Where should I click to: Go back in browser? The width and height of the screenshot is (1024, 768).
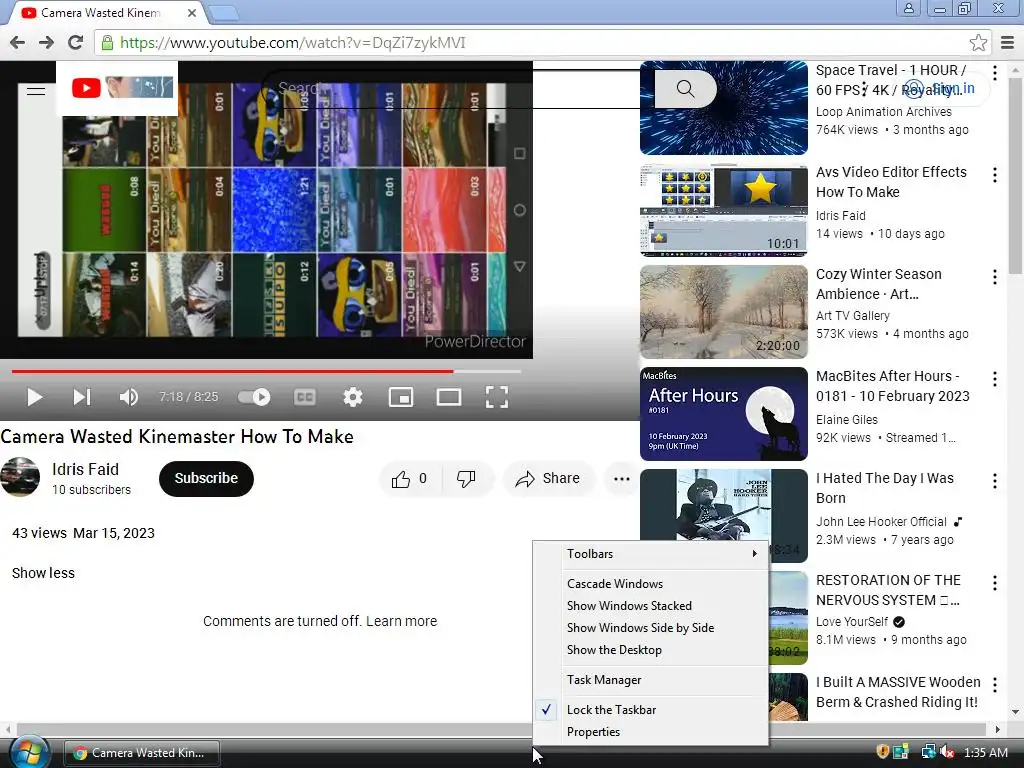(18, 42)
